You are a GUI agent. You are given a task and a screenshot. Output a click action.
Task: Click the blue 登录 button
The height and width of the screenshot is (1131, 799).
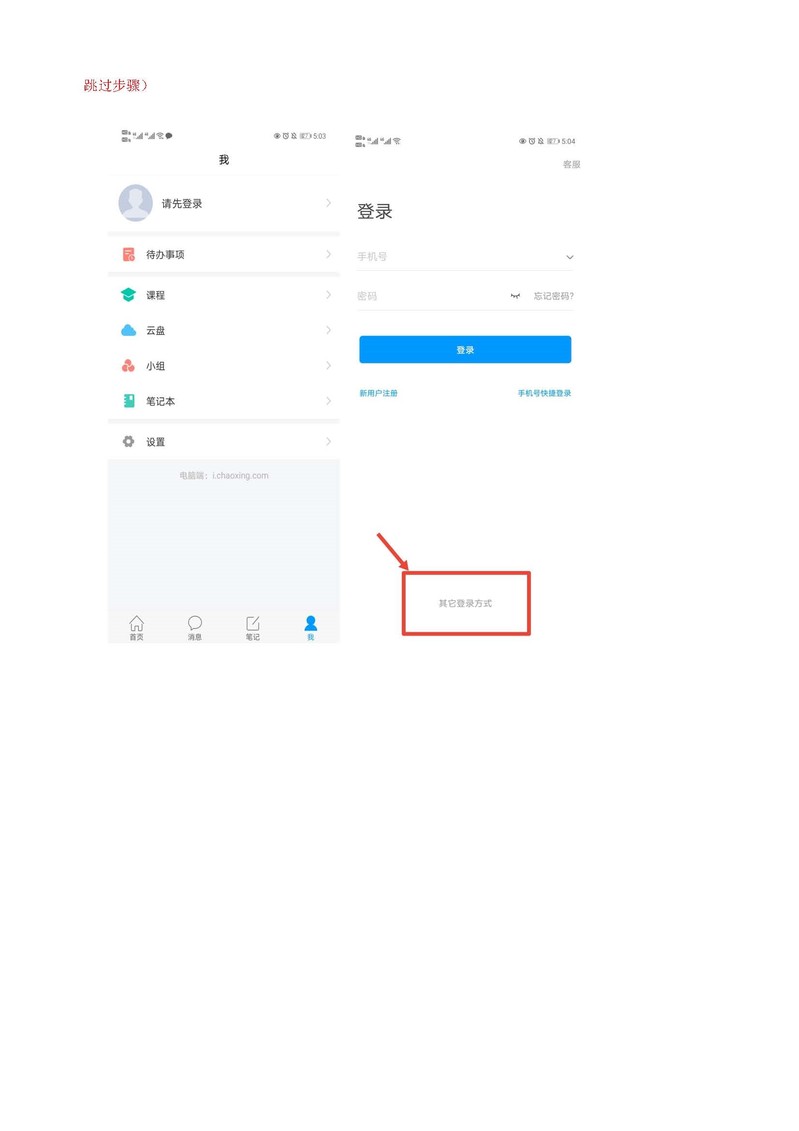(x=465, y=350)
